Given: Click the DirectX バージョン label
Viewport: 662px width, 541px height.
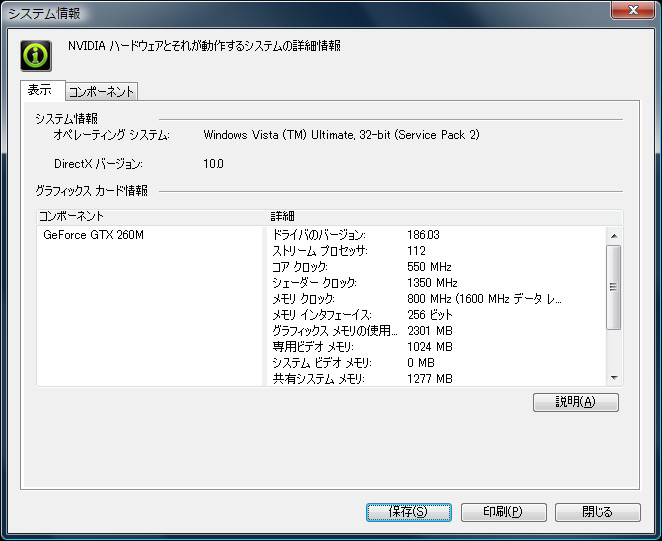Looking at the screenshot, I should click(x=98, y=164).
